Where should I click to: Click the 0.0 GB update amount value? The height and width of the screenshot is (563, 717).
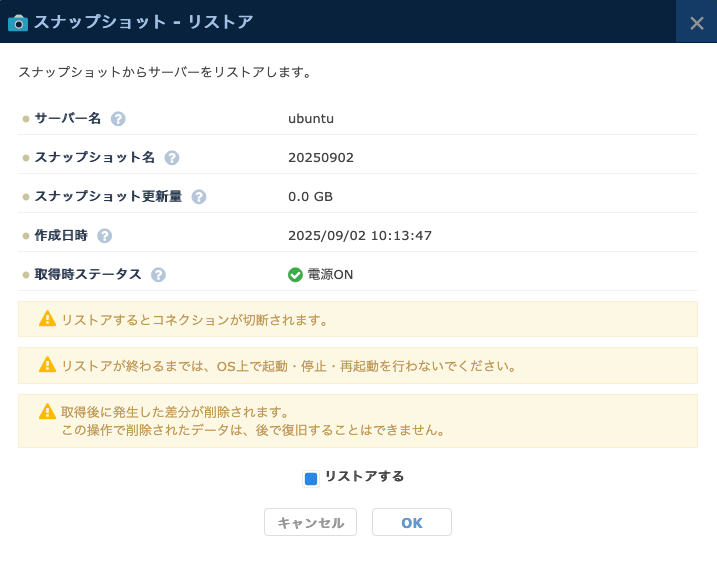point(311,196)
